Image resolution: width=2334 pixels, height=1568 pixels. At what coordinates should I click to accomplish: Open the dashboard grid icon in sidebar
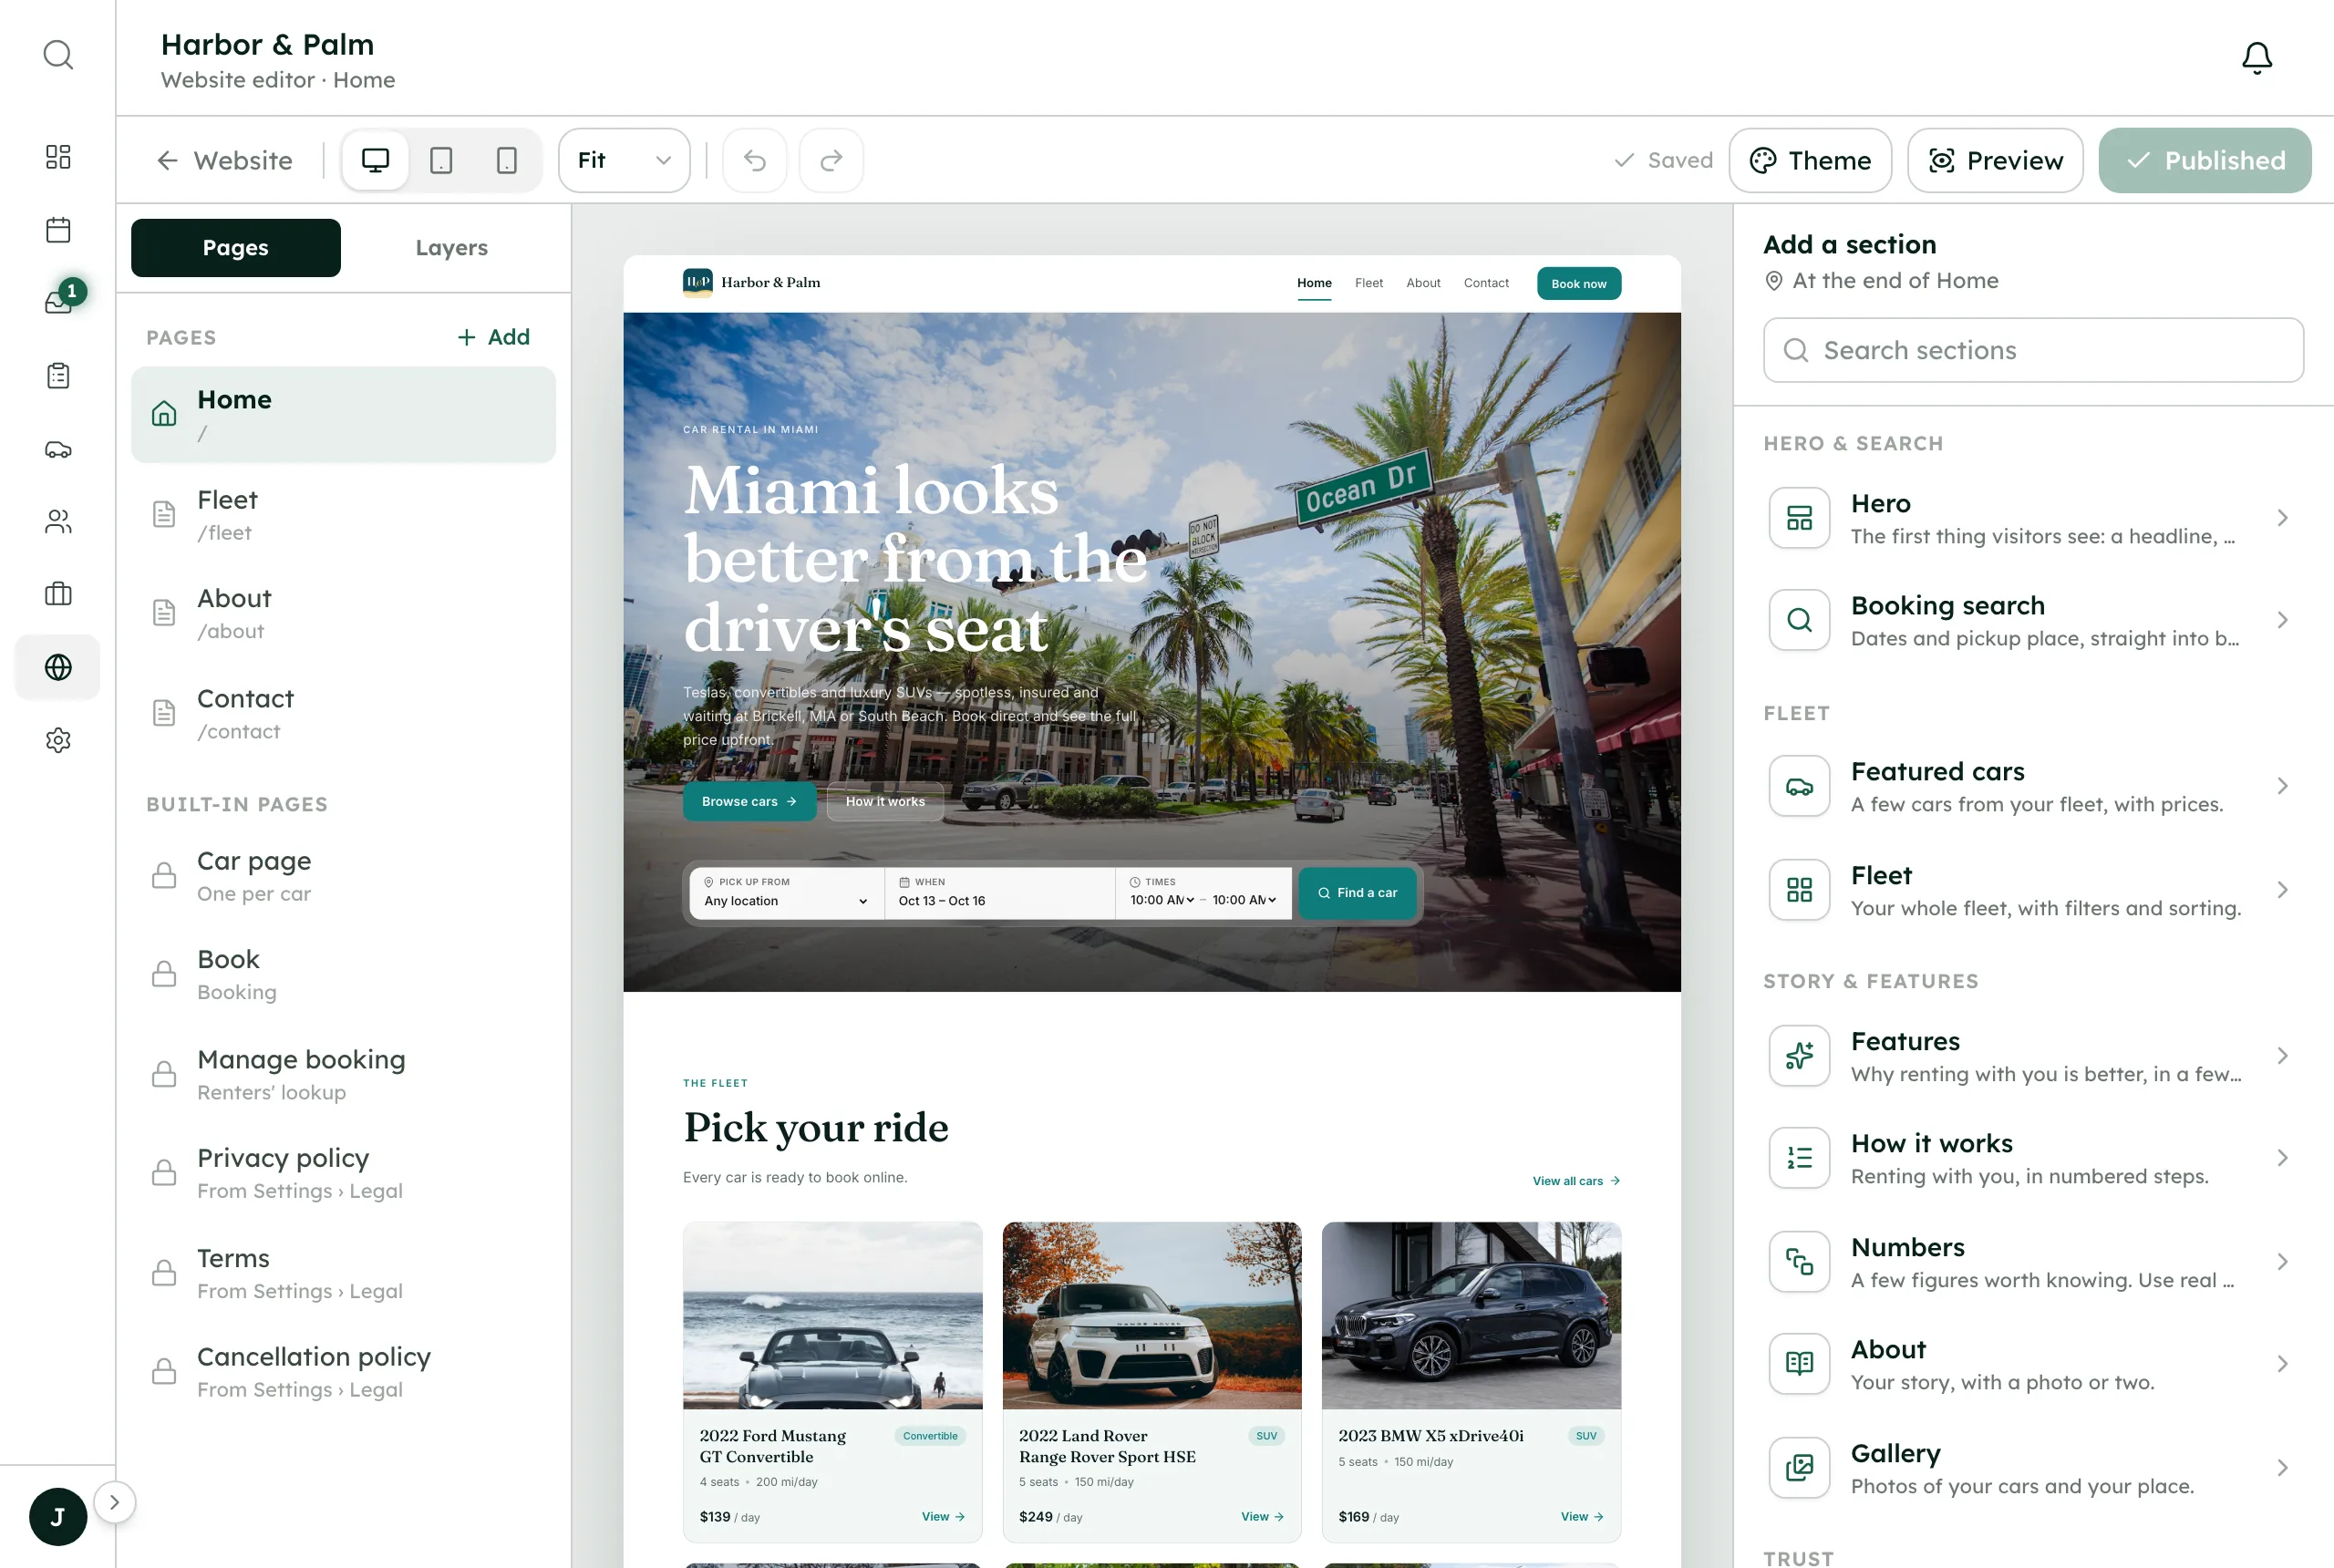coord(58,157)
